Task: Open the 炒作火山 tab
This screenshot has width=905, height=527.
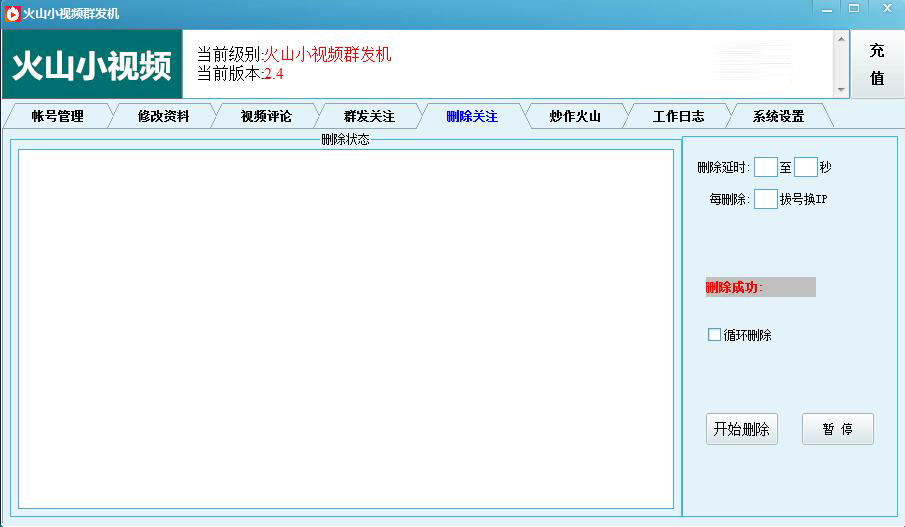Action: click(575, 116)
